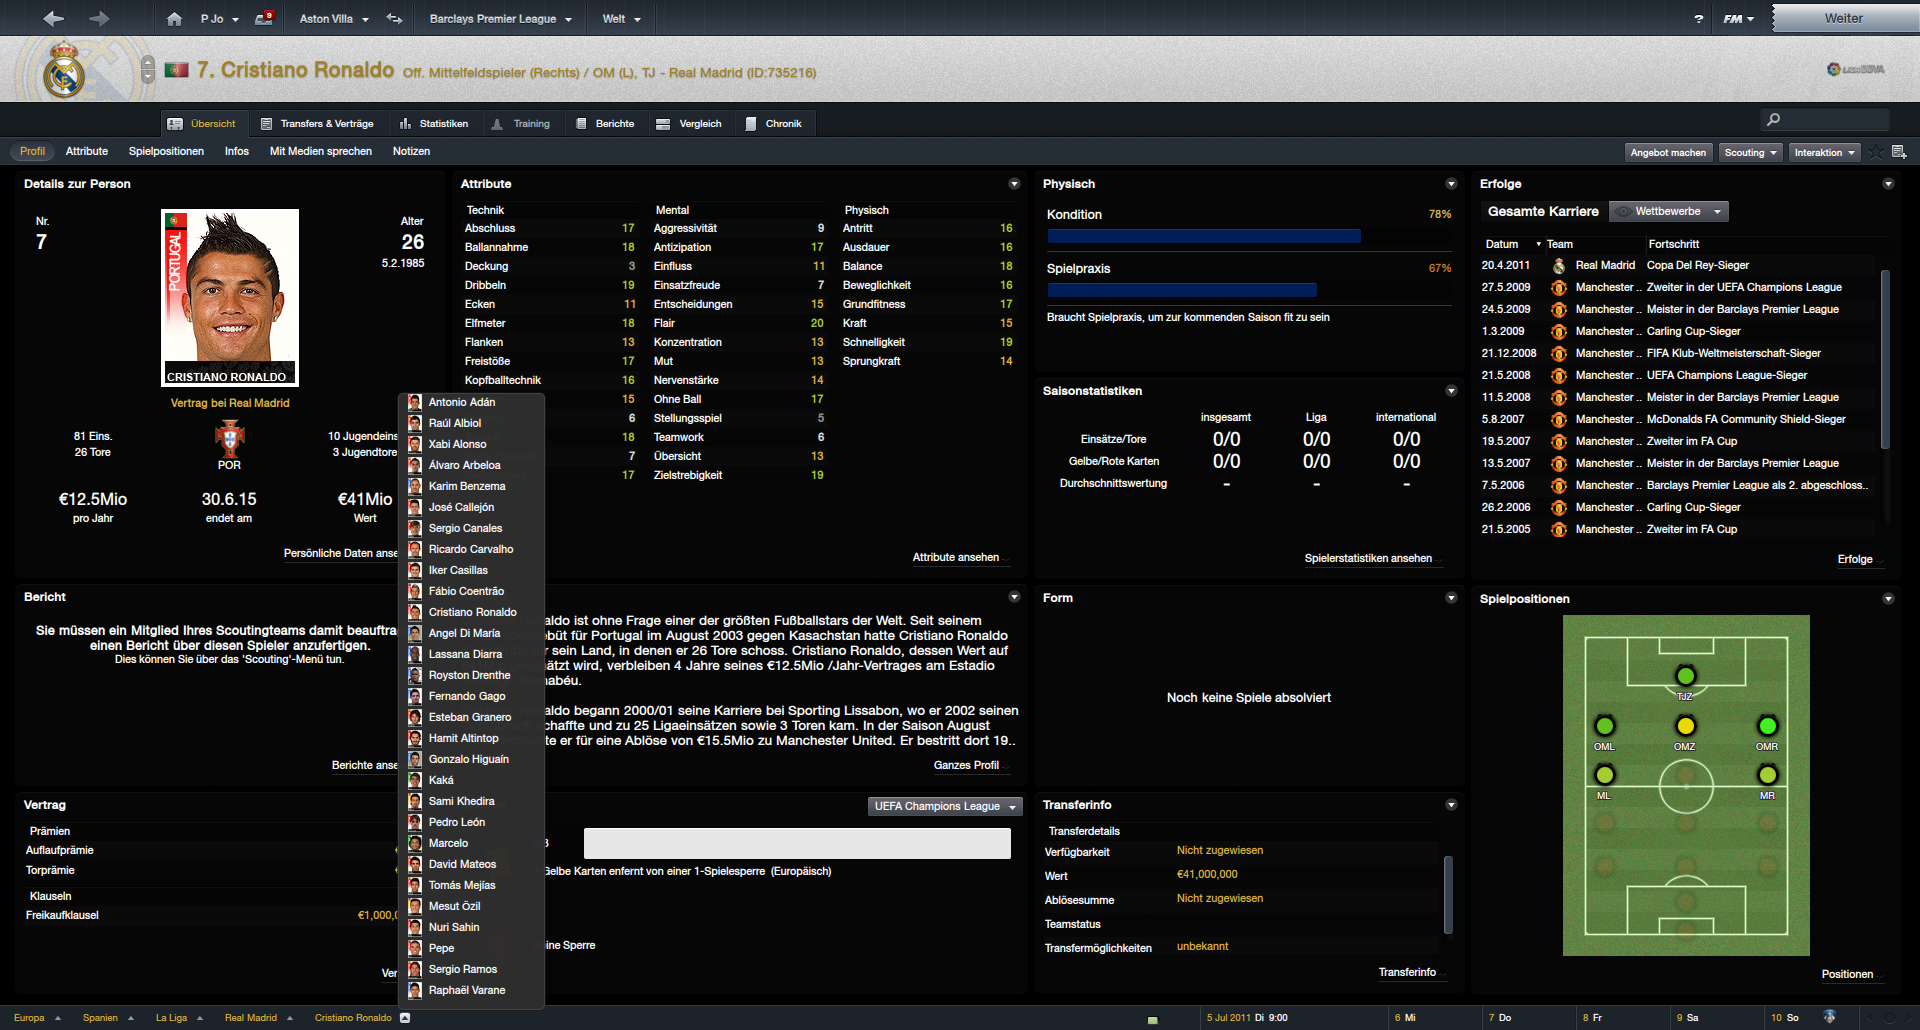The height and width of the screenshot is (1030, 1920).
Task: Click the Real Madrid club crest
Action: point(64,70)
